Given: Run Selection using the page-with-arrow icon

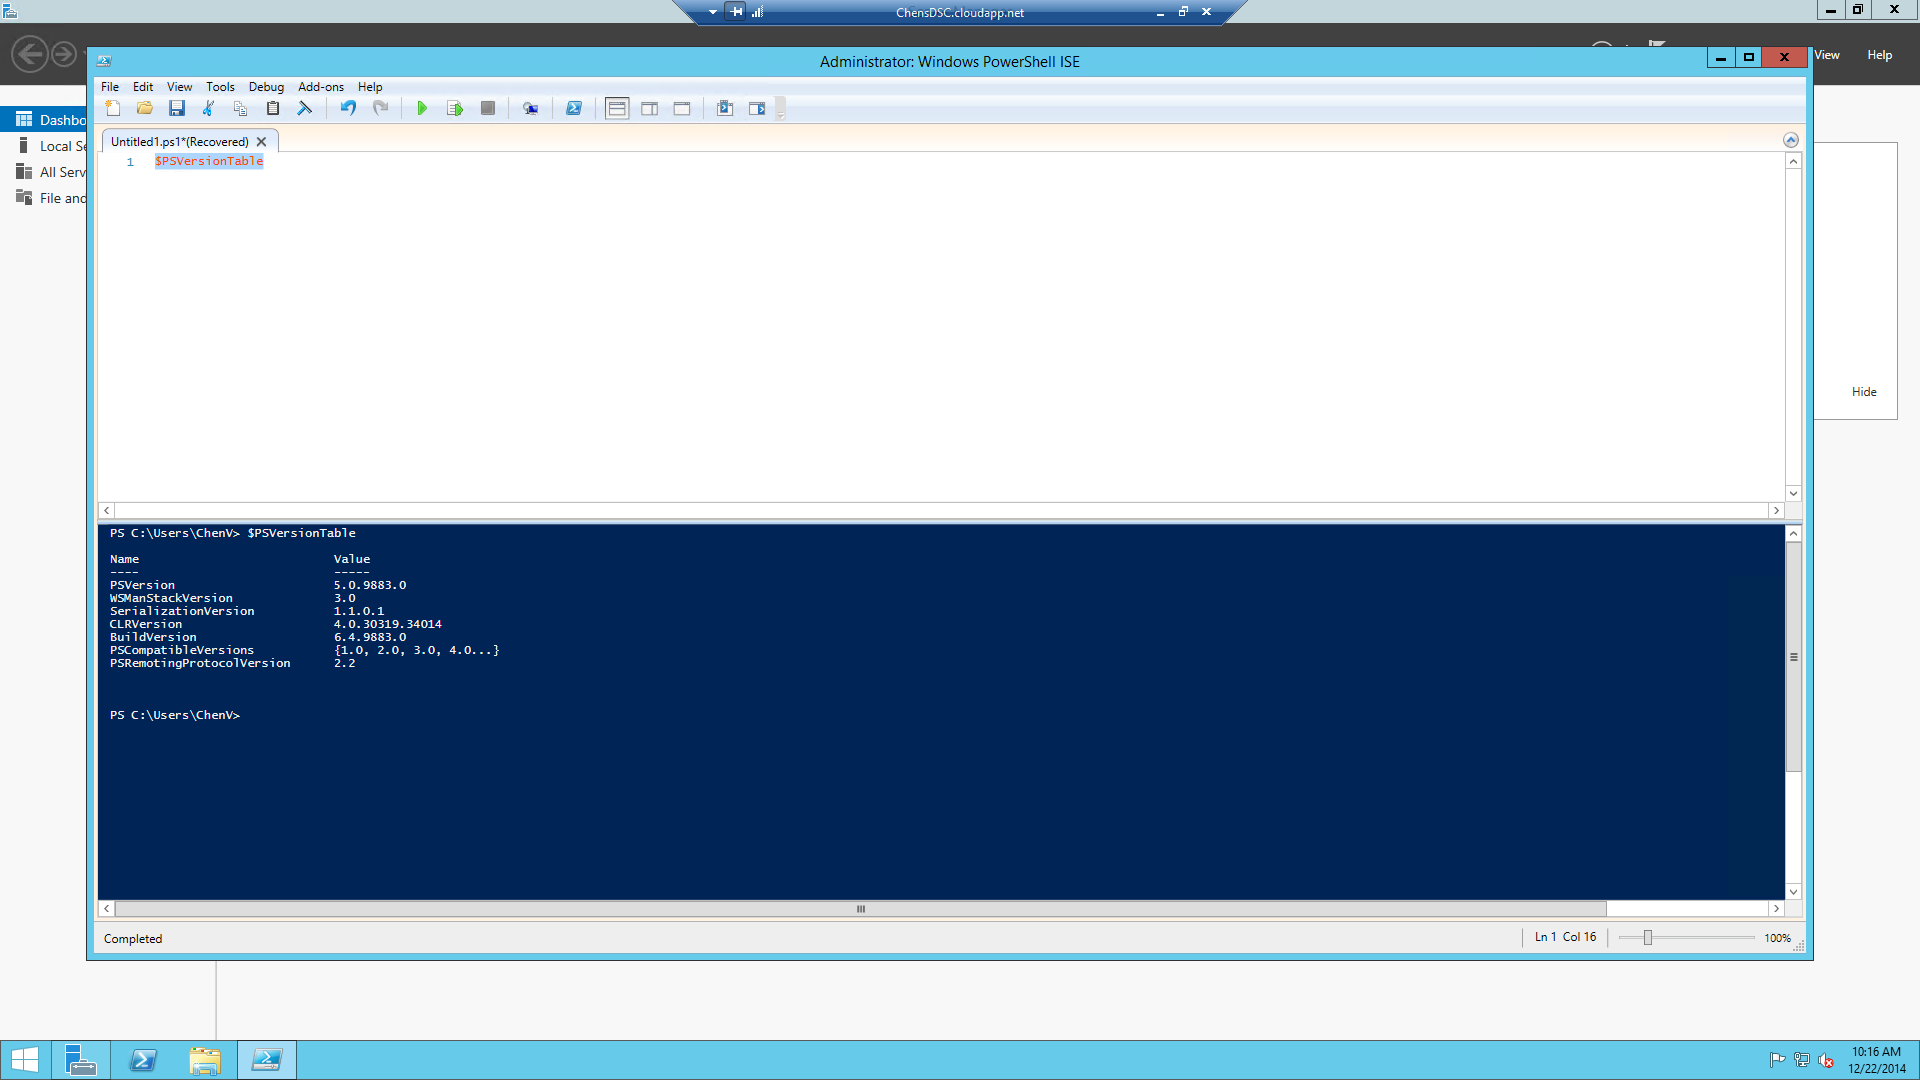Looking at the screenshot, I should [455, 108].
